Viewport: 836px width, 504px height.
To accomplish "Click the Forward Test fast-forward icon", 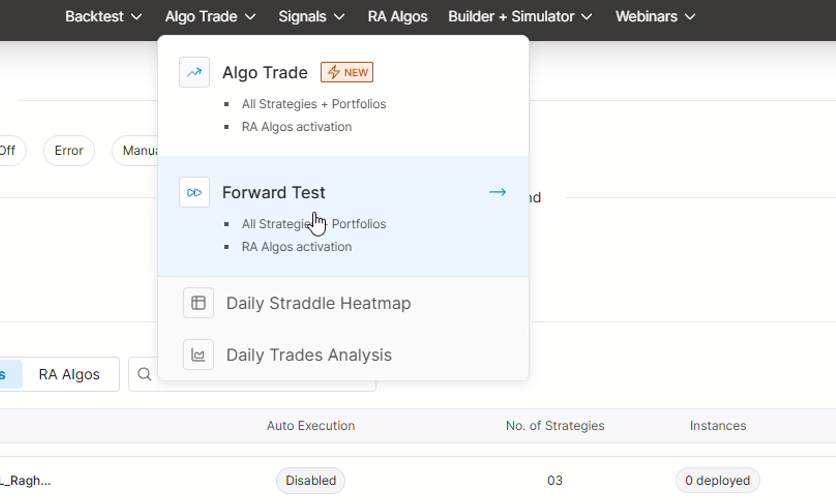I will tap(194, 192).
